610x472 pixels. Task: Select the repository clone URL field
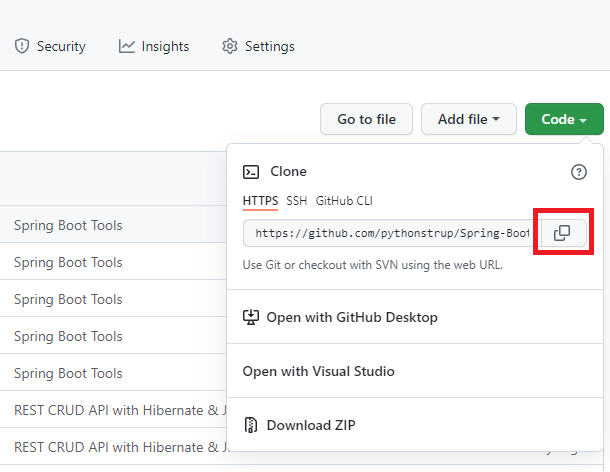(392, 233)
